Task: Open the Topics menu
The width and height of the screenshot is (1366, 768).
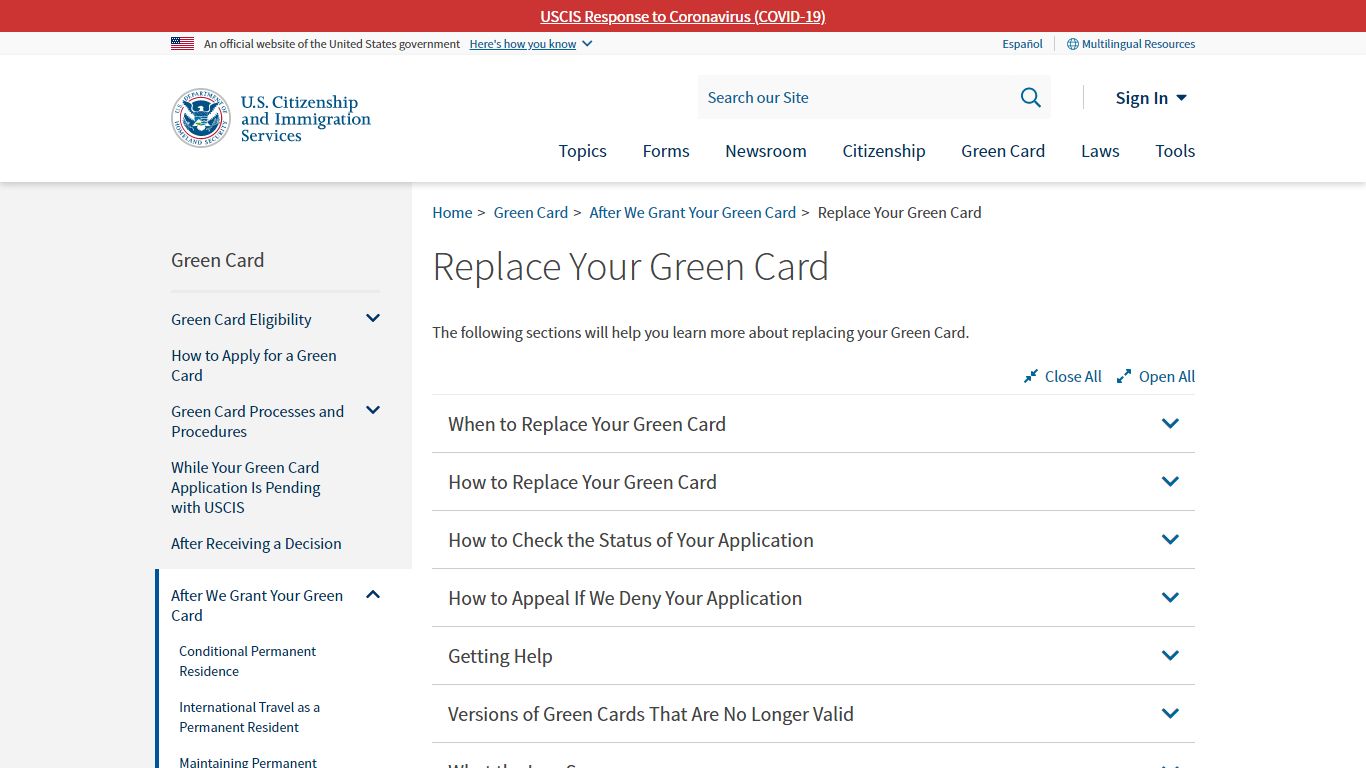Action: (x=582, y=151)
